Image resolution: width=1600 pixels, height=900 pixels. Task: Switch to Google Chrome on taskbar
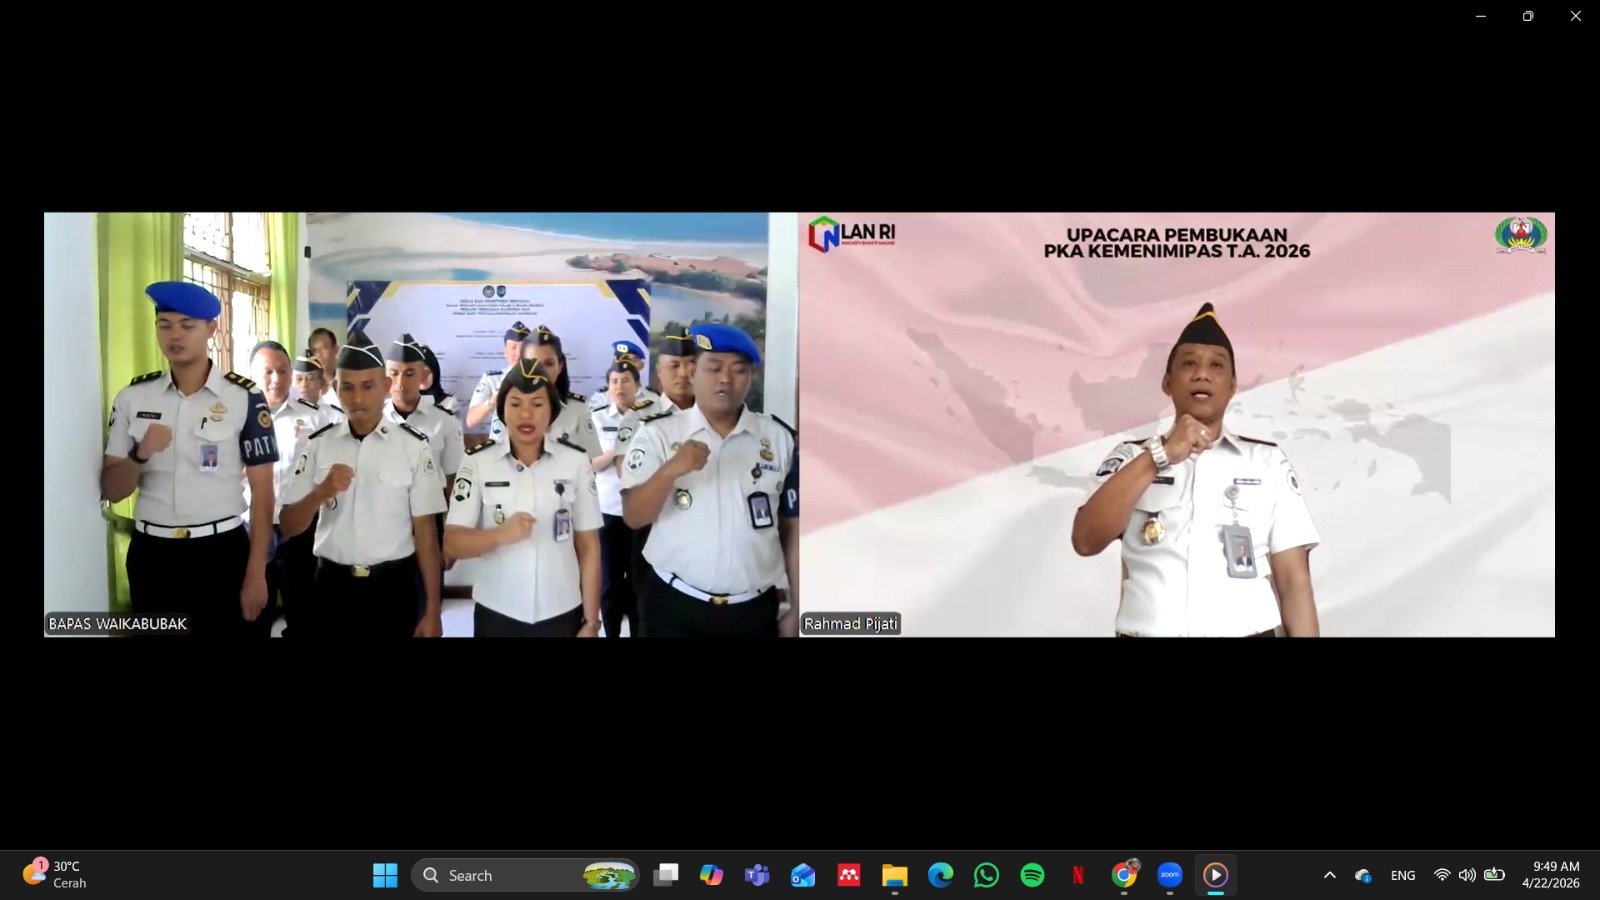pyautogui.click(x=1124, y=875)
